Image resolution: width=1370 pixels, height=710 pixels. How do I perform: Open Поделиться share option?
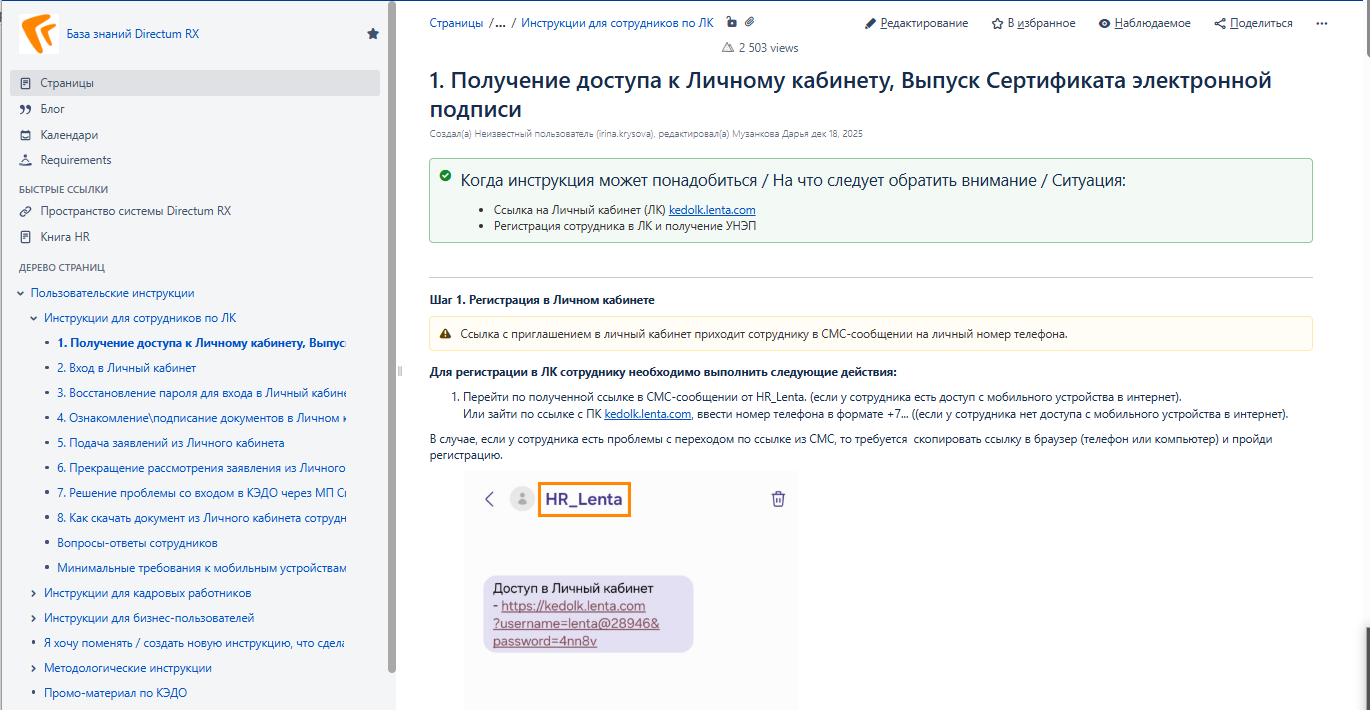point(1253,23)
